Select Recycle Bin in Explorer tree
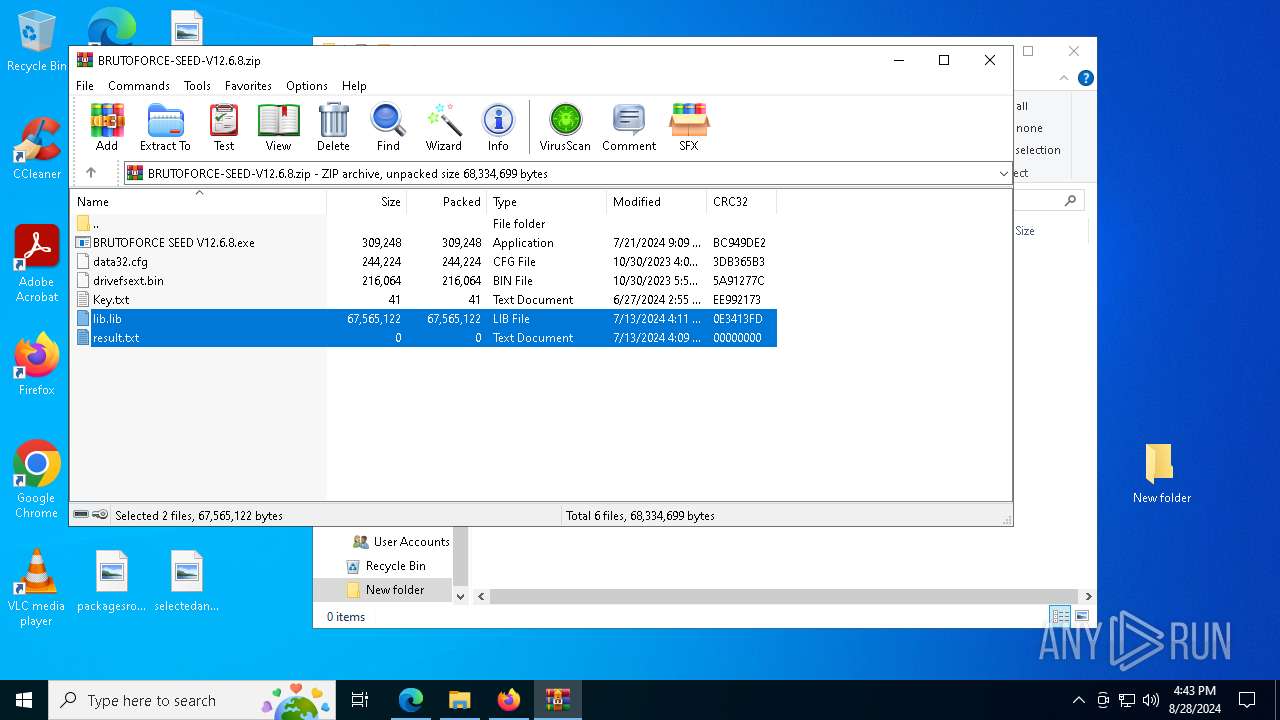Image resolution: width=1280 pixels, height=720 pixels. point(385,566)
